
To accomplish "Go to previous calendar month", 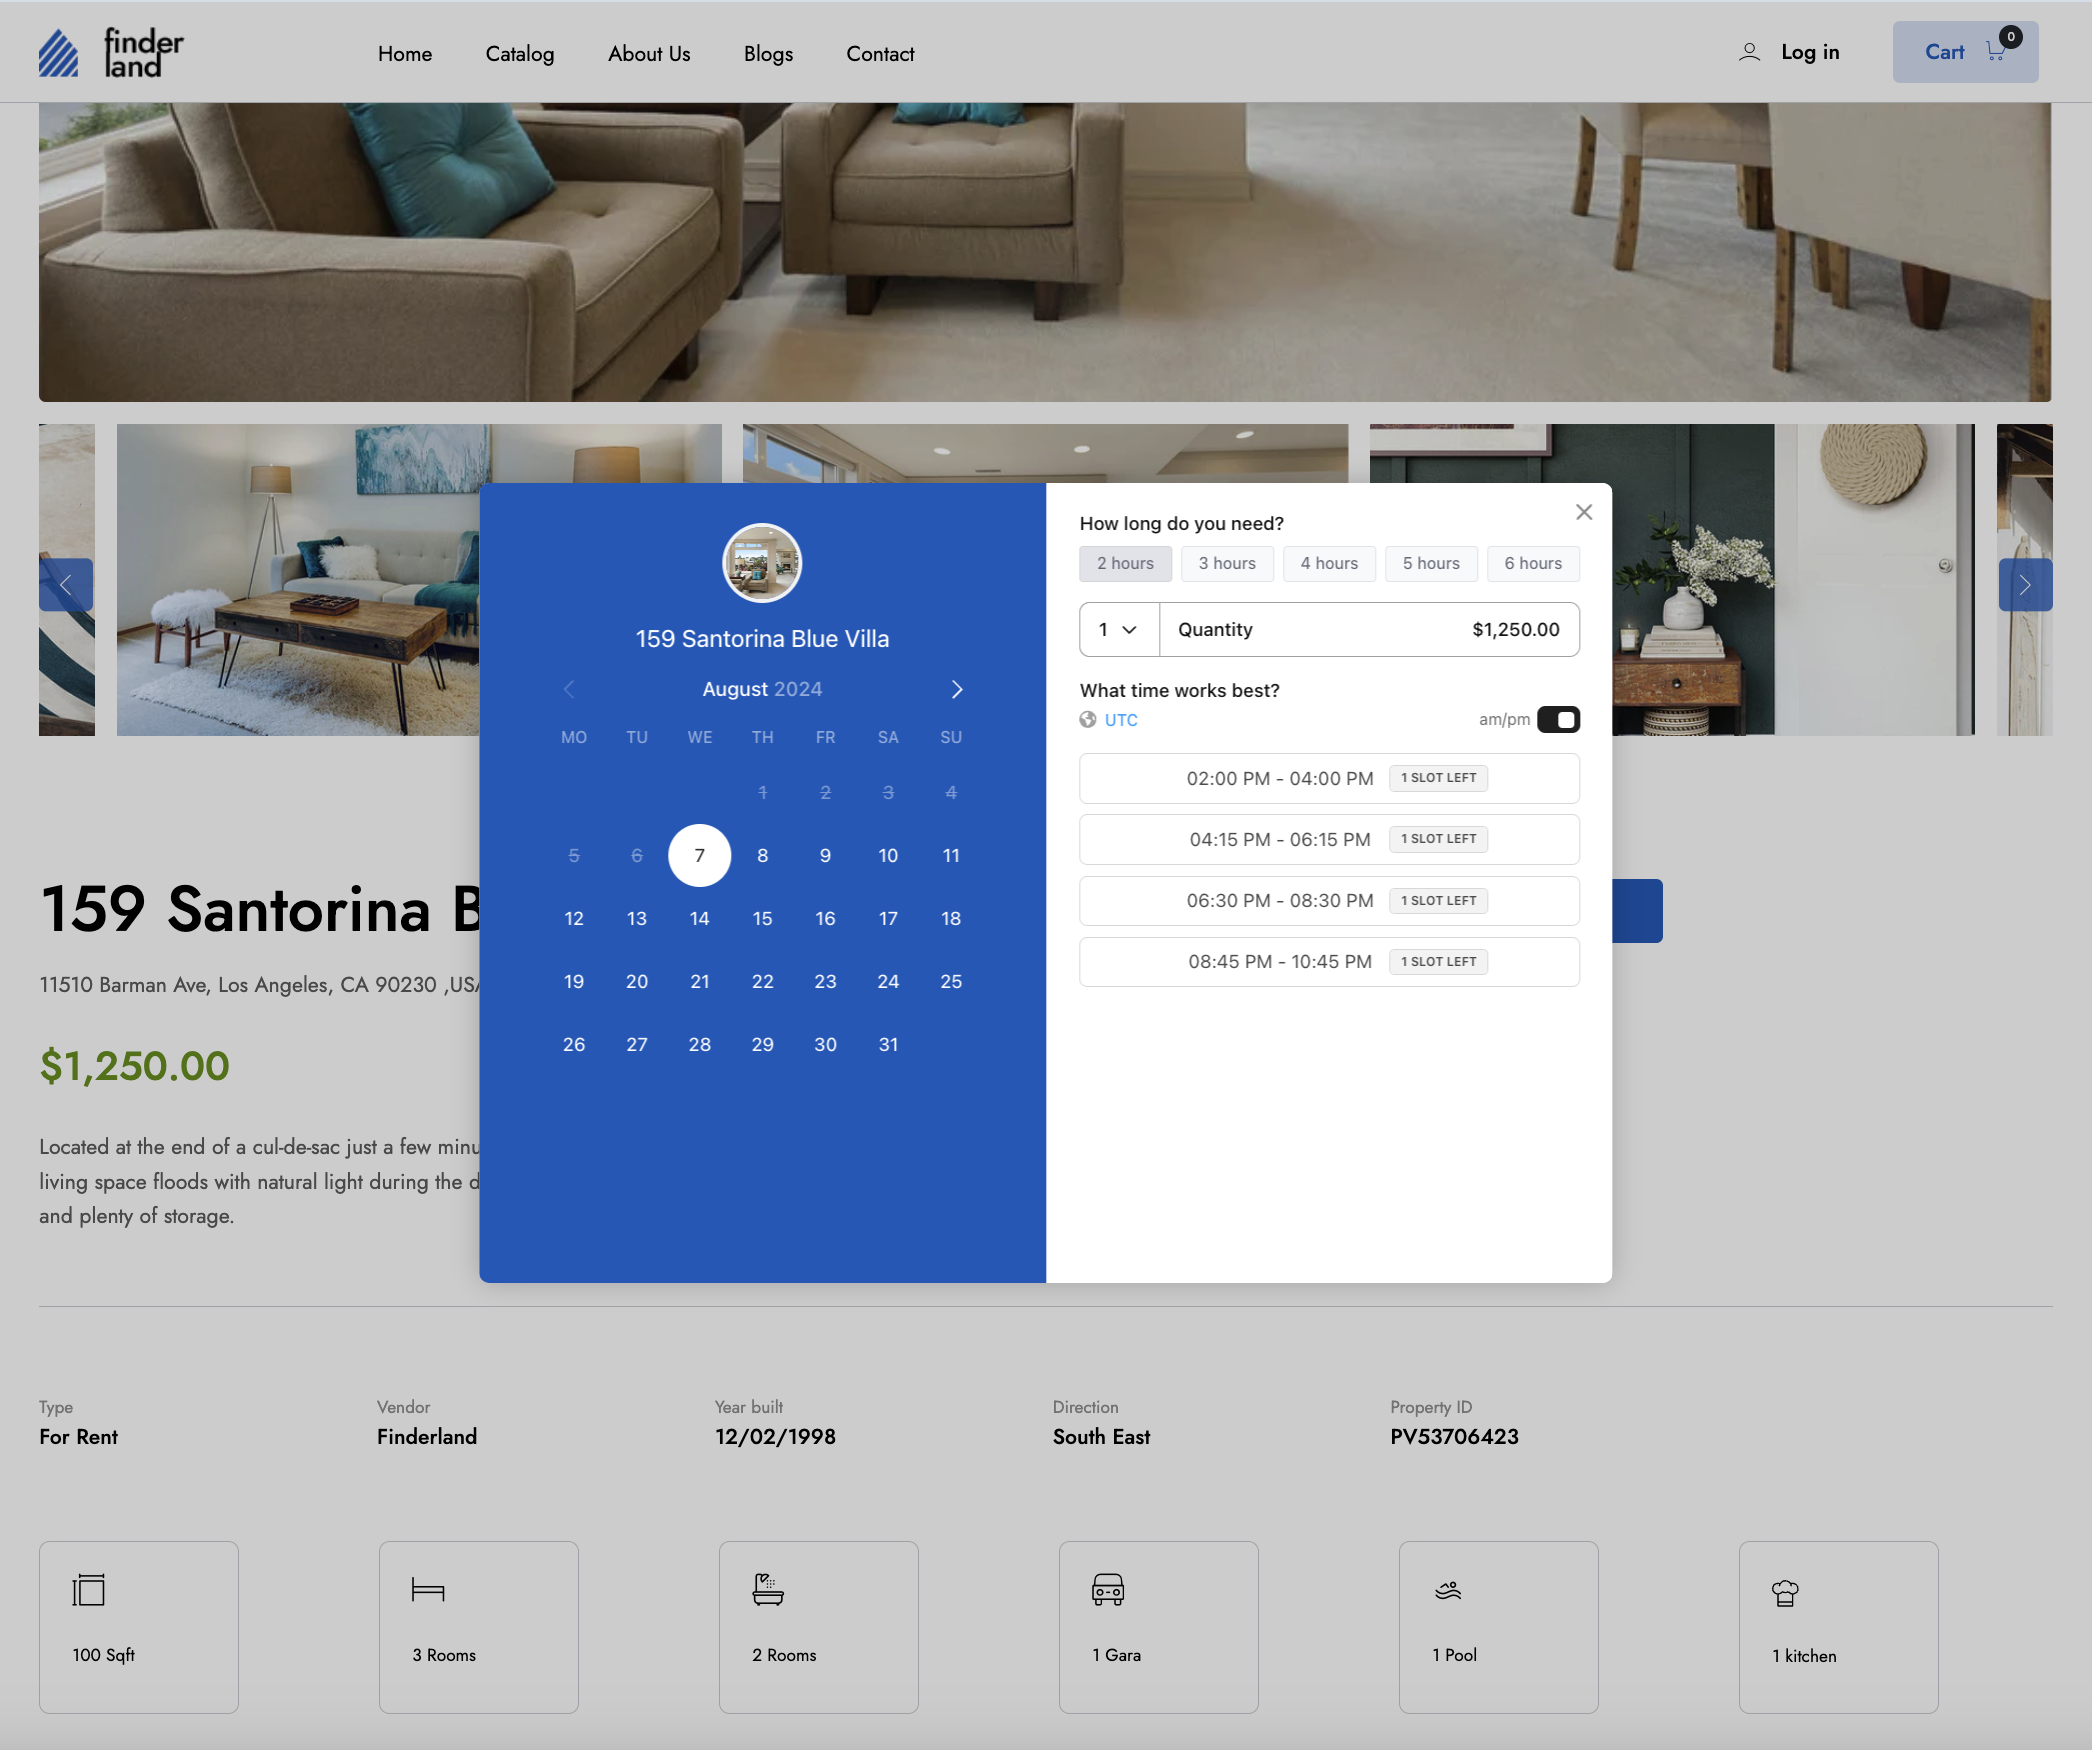I will point(569,689).
